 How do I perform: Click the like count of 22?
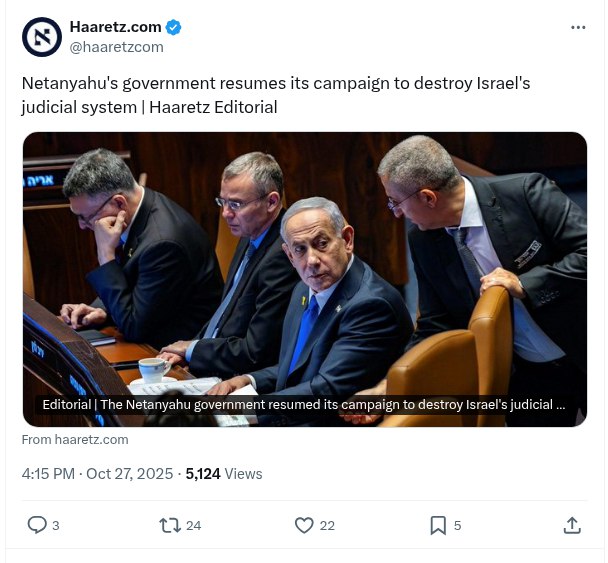point(327,526)
